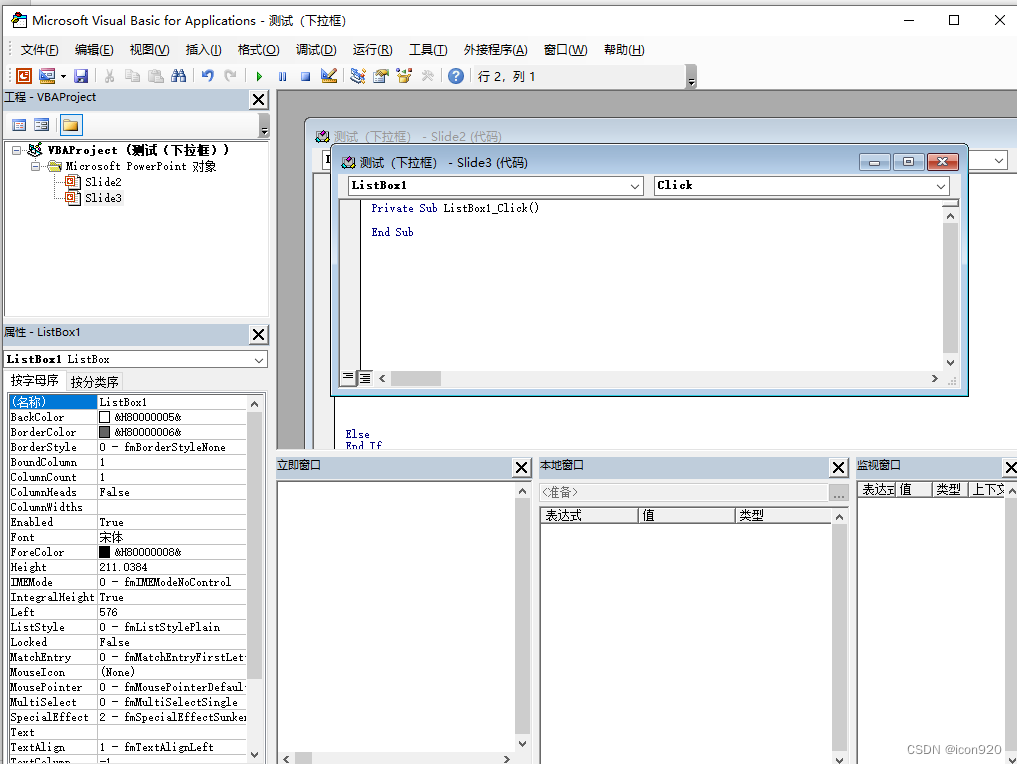
Task: Click the 类型 column header in 监视窗口
Action: pos(949,490)
